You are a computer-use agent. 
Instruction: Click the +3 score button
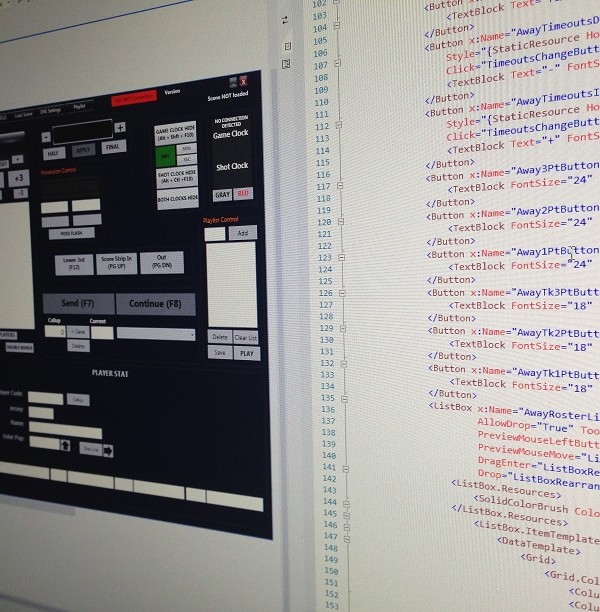pyautogui.click(x=18, y=179)
